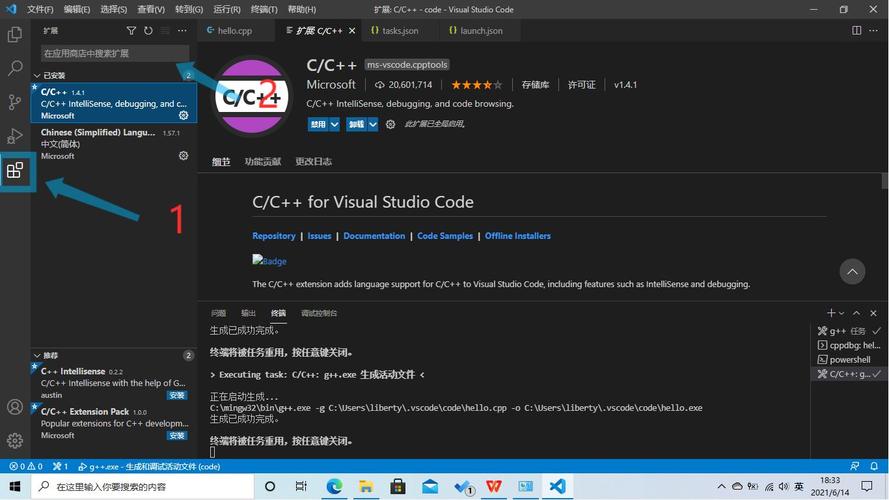Image resolution: width=889 pixels, height=500 pixels.
Task: Show hidden system tray icons
Action: pyautogui.click(x=721, y=486)
